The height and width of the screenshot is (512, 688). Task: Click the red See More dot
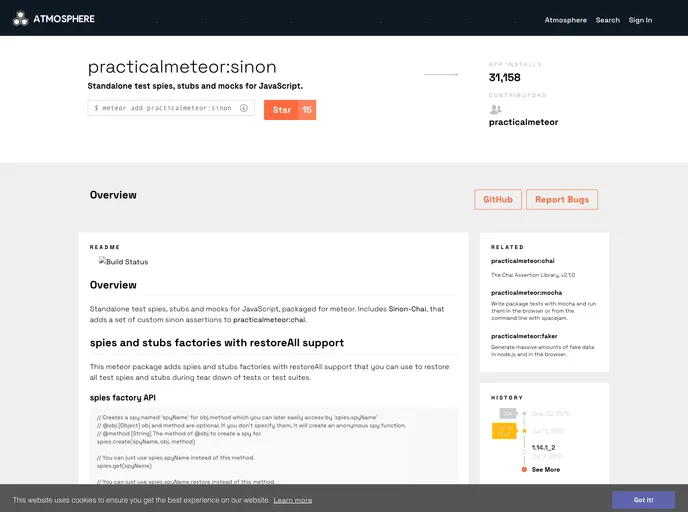(524, 469)
